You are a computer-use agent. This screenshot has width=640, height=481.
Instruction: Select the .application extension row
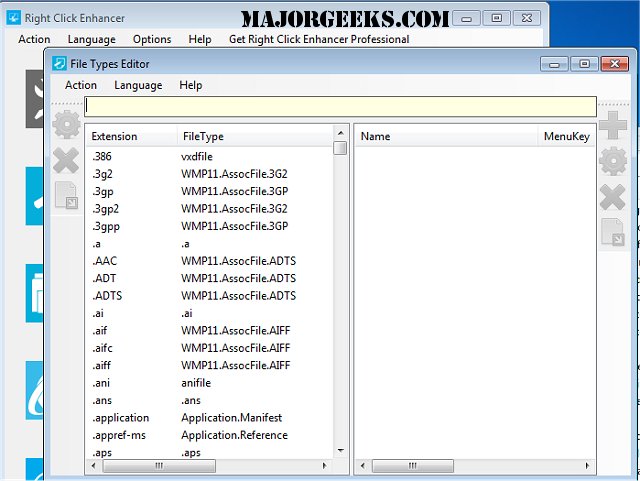coord(210,418)
